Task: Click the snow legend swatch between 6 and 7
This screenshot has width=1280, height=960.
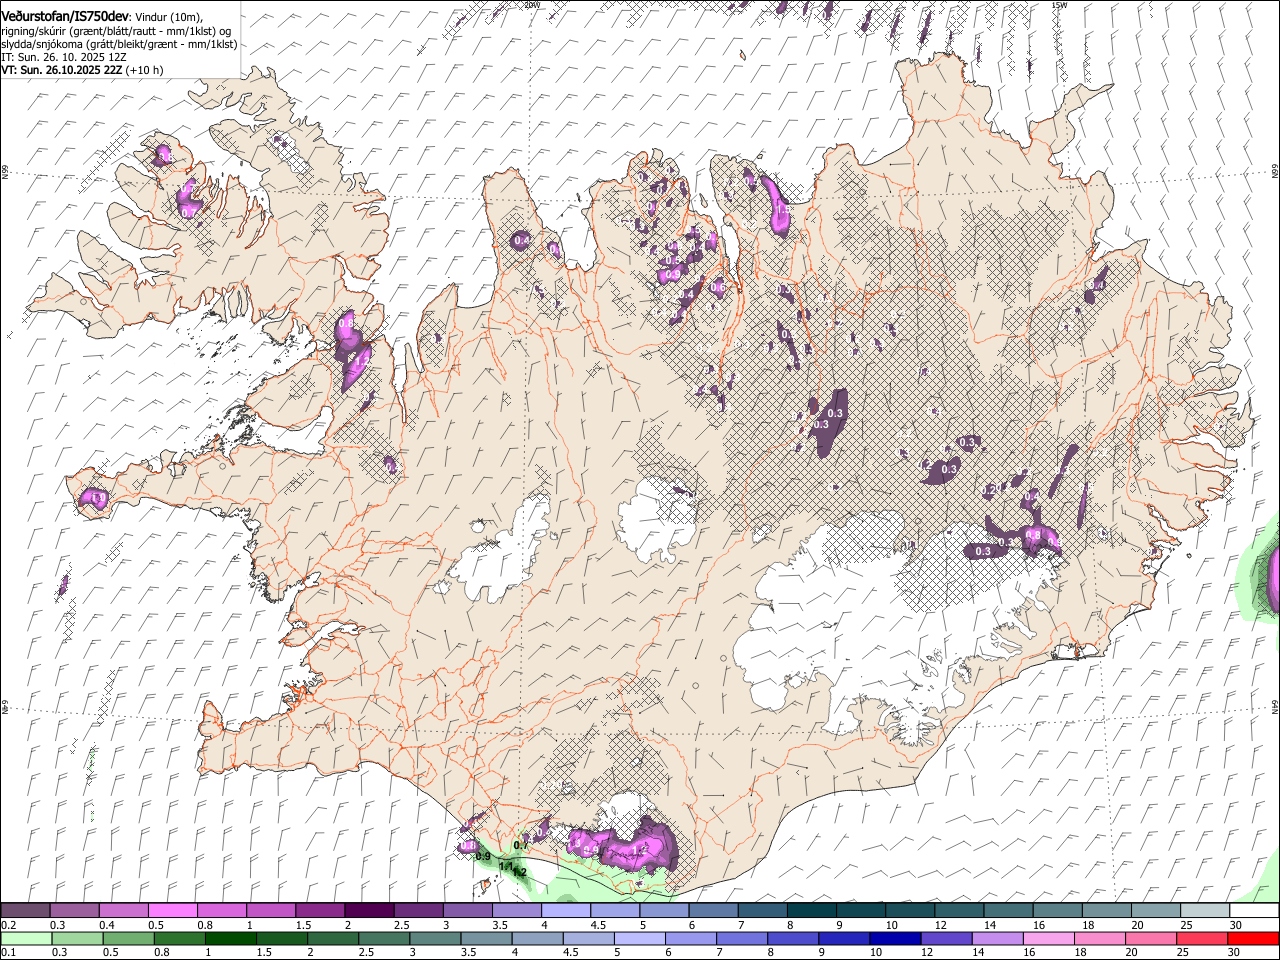Action: pyautogui.click(x=714, y=910)
